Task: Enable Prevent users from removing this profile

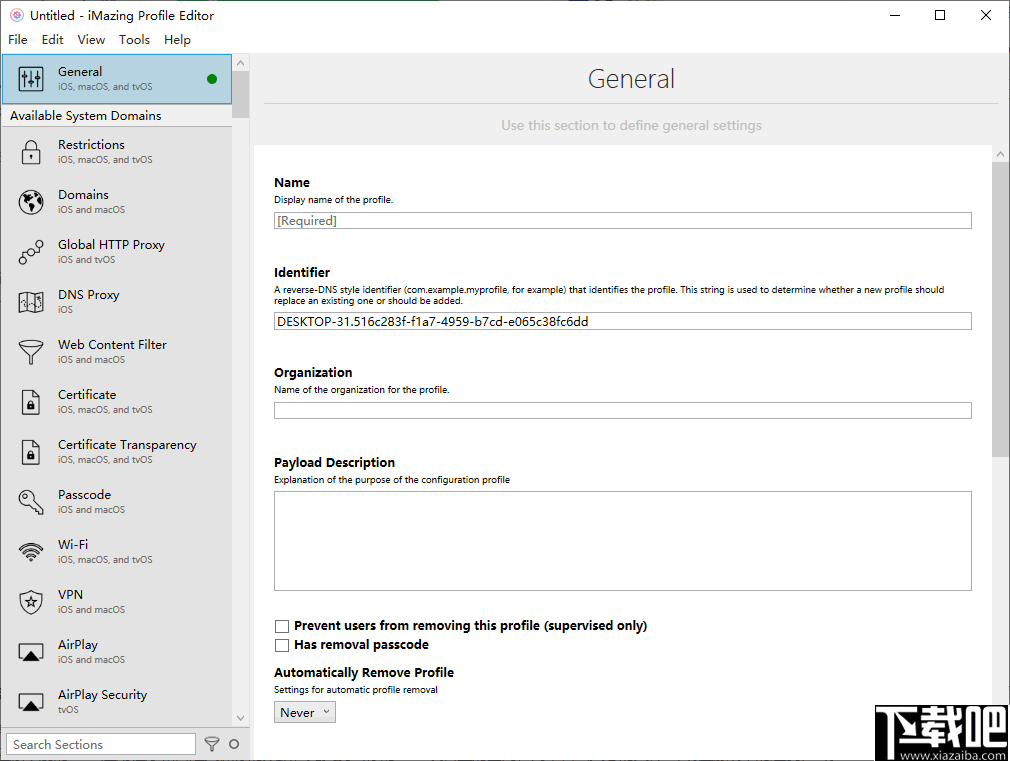Action: [281, 626]
